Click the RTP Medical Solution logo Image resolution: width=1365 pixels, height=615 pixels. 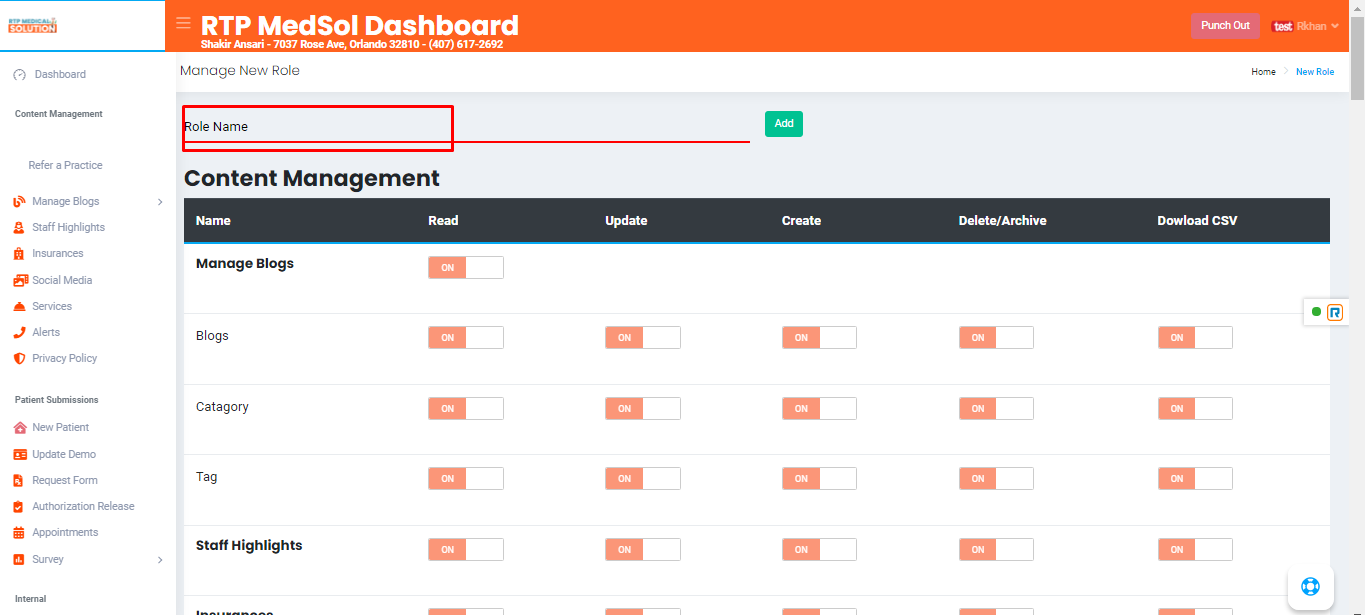click(33, 25)
